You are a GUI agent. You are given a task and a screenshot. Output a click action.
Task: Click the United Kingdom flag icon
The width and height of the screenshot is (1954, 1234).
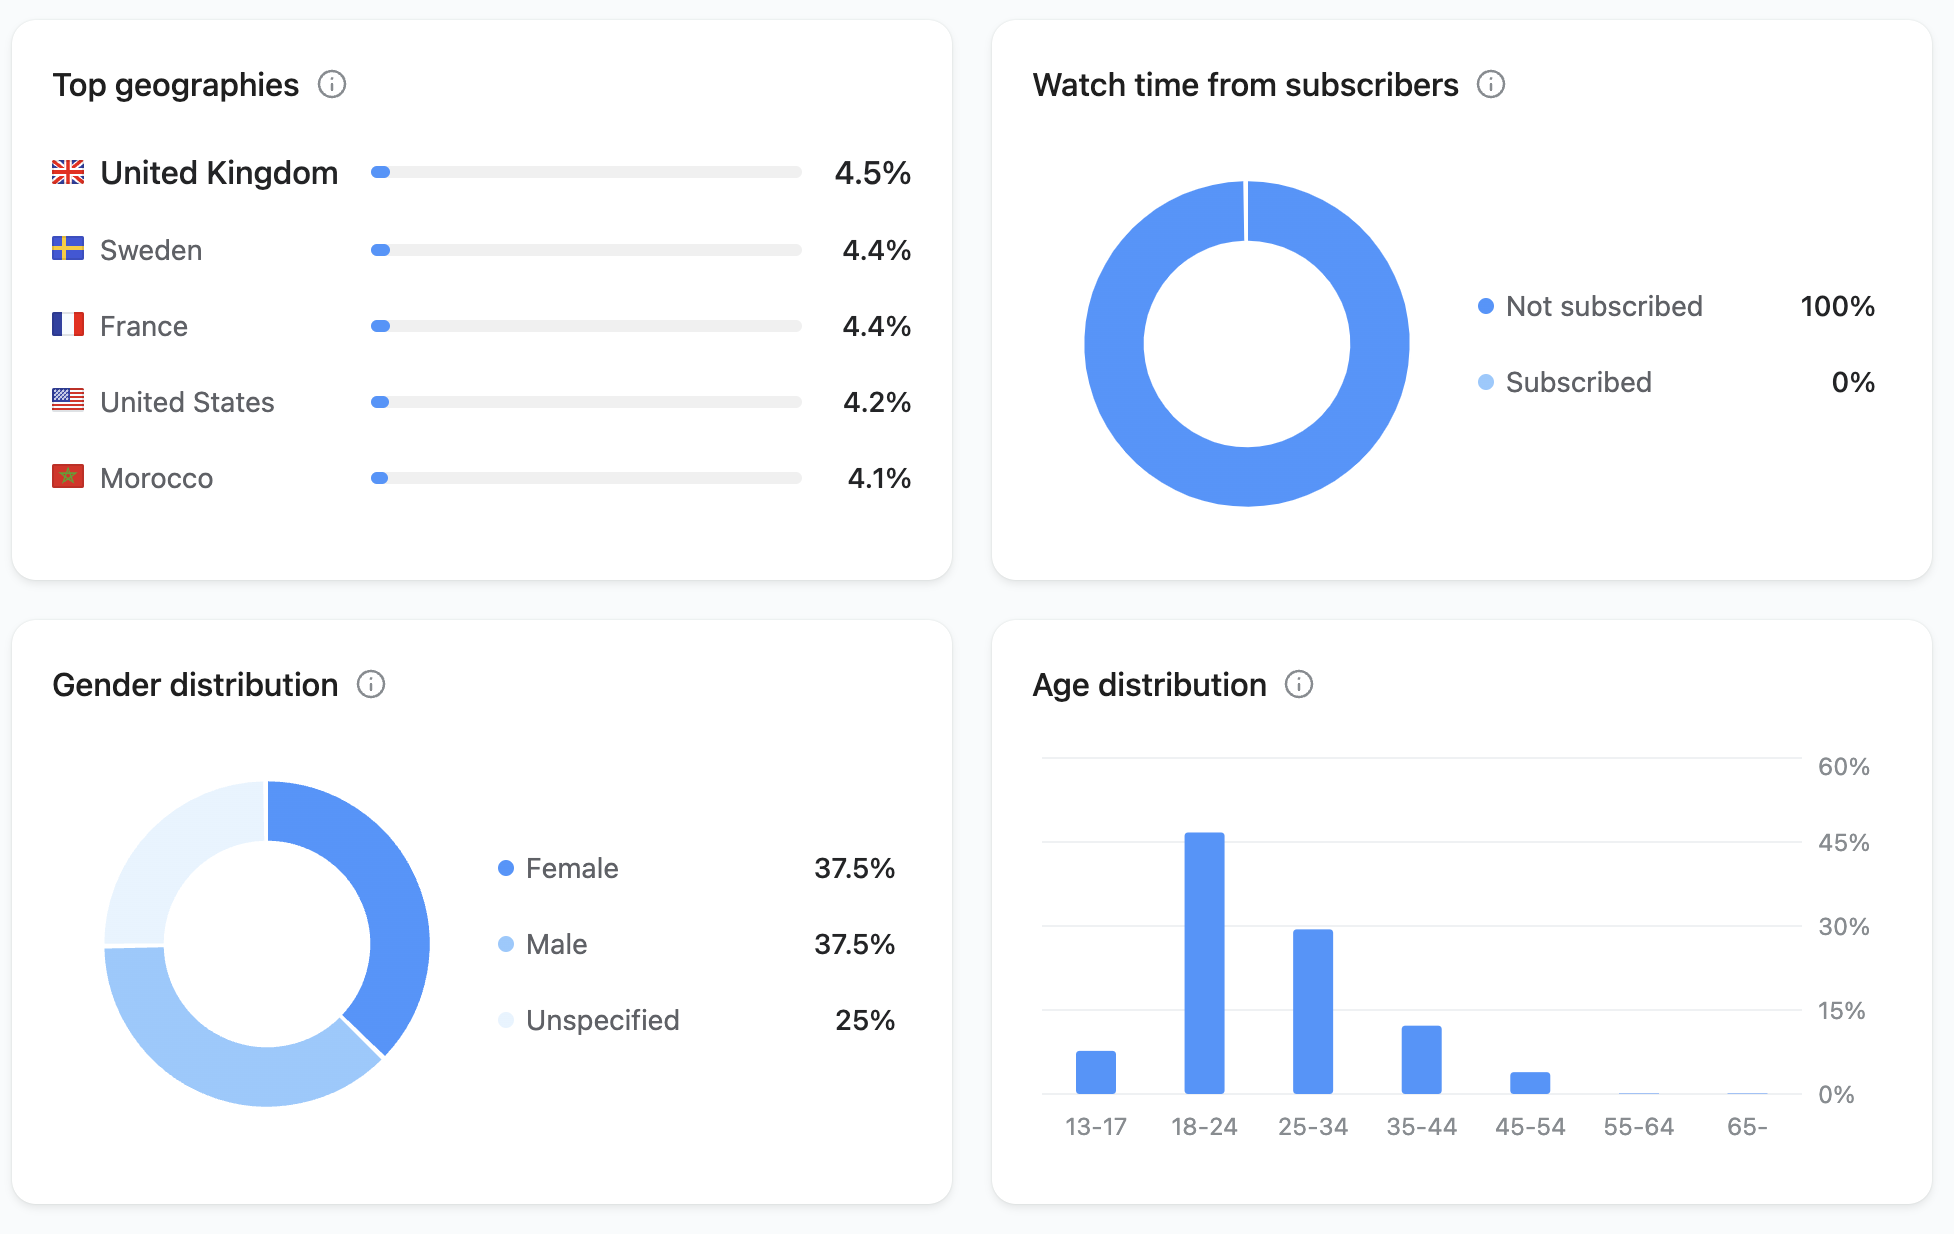pyautogui.click(x=68, y=173)
